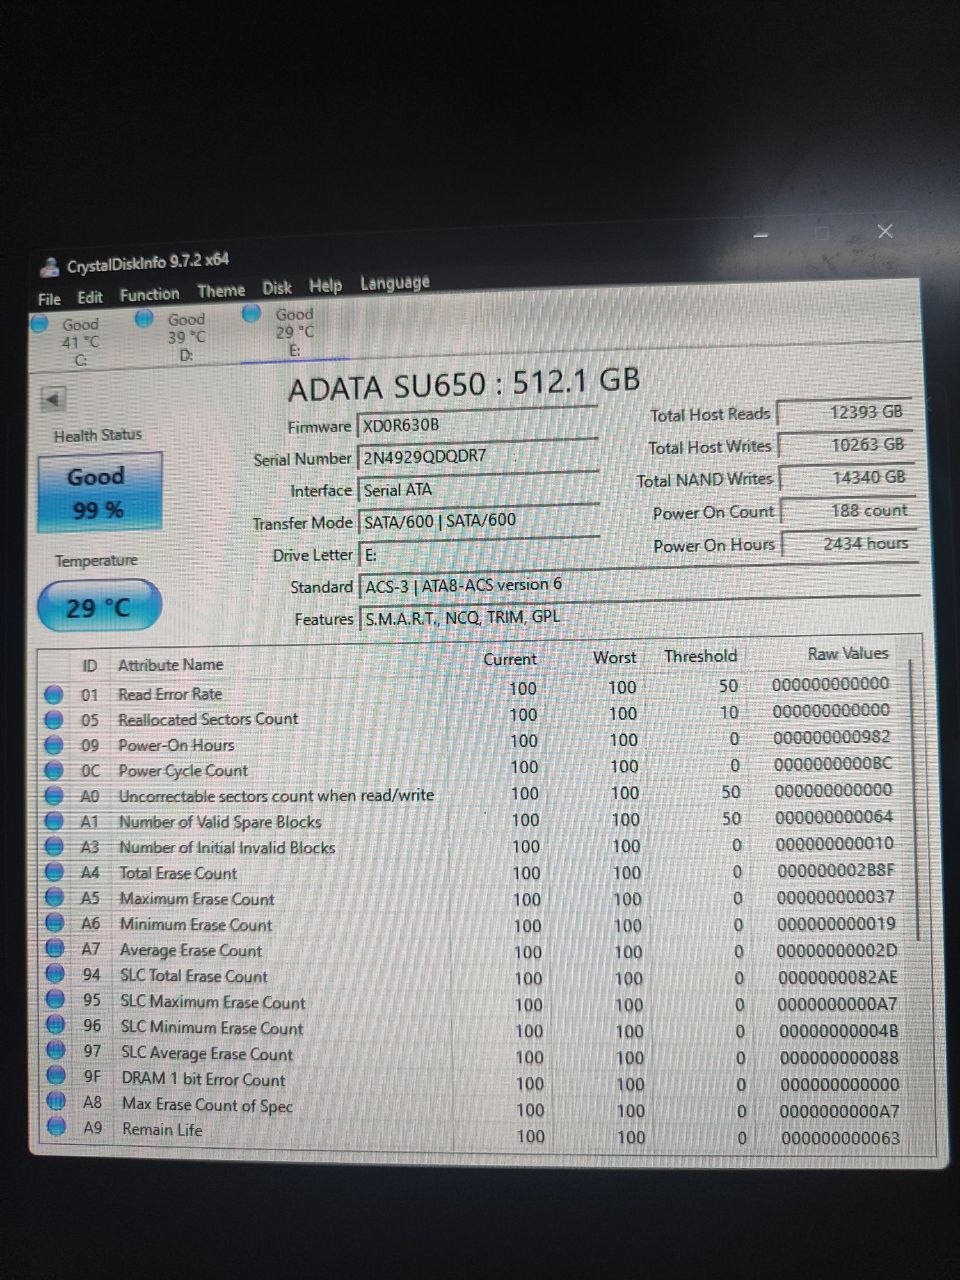The width and height of the screenshot is (960, 1280).
Task: Click status dot for Read Error Rate
Action: [55, 693]
